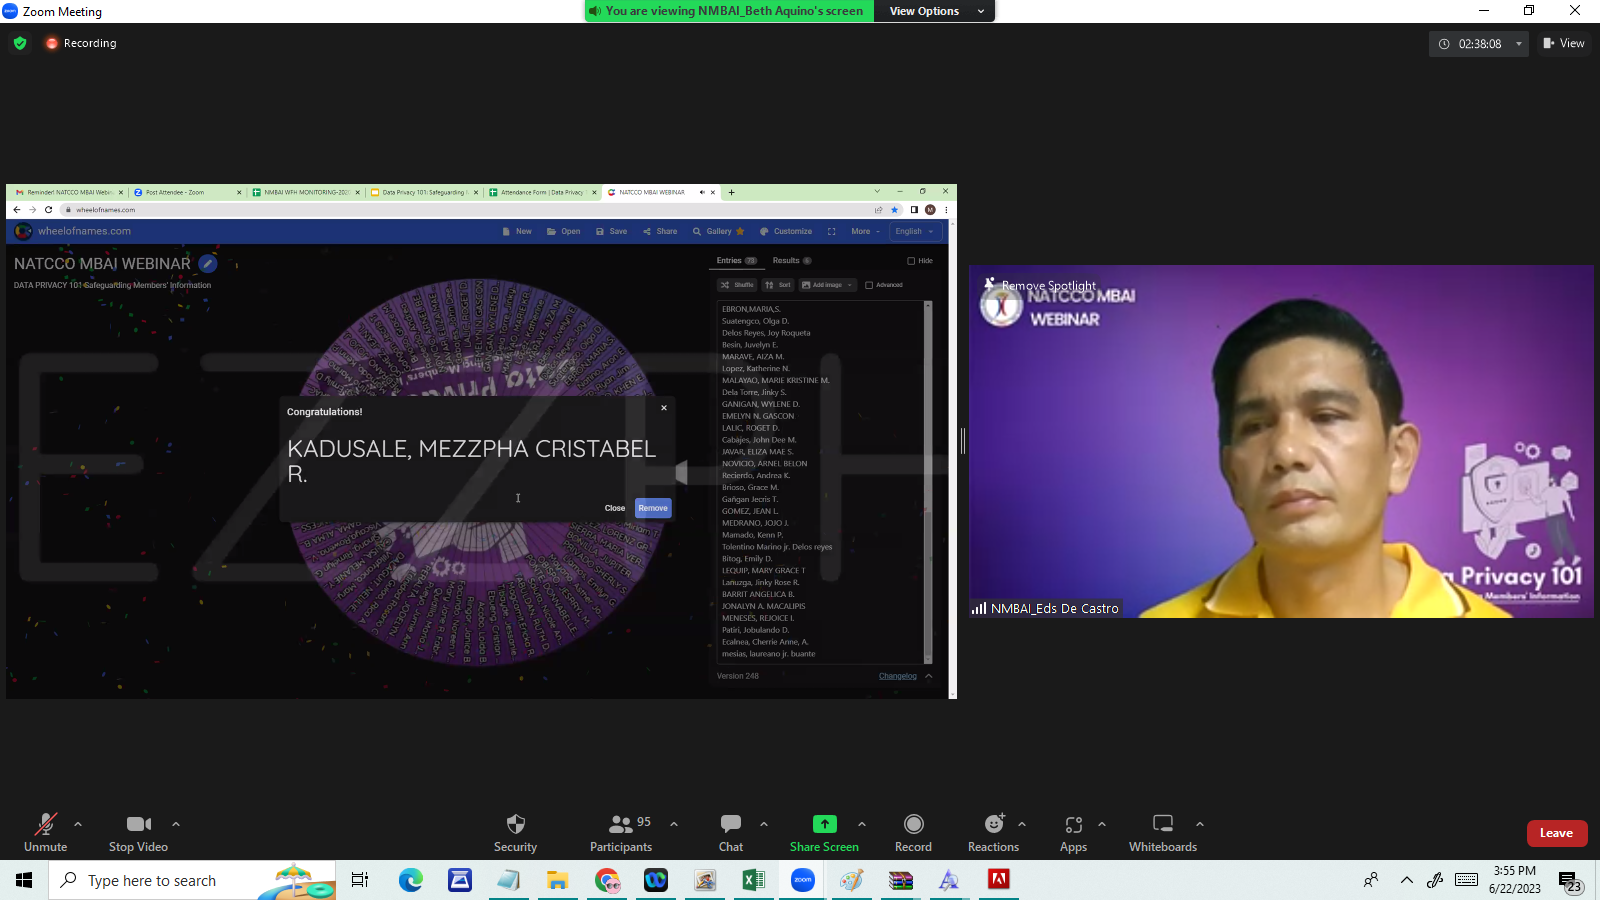Open the Zoom Chat panel
Image resolution: width=1600 pixels, height=900 pixels.
[731, 832]
